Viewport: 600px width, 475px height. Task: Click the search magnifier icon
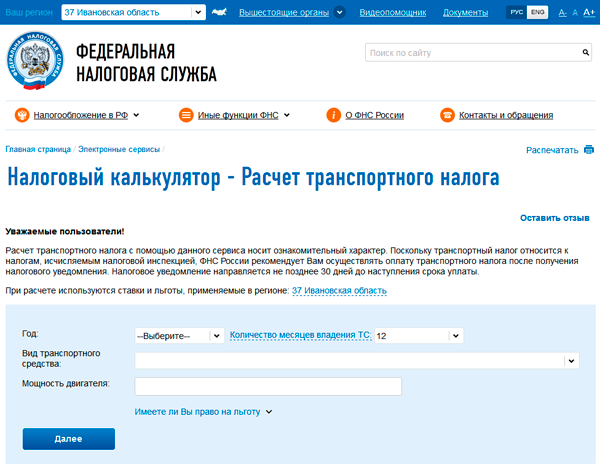[x=585, y=52]
